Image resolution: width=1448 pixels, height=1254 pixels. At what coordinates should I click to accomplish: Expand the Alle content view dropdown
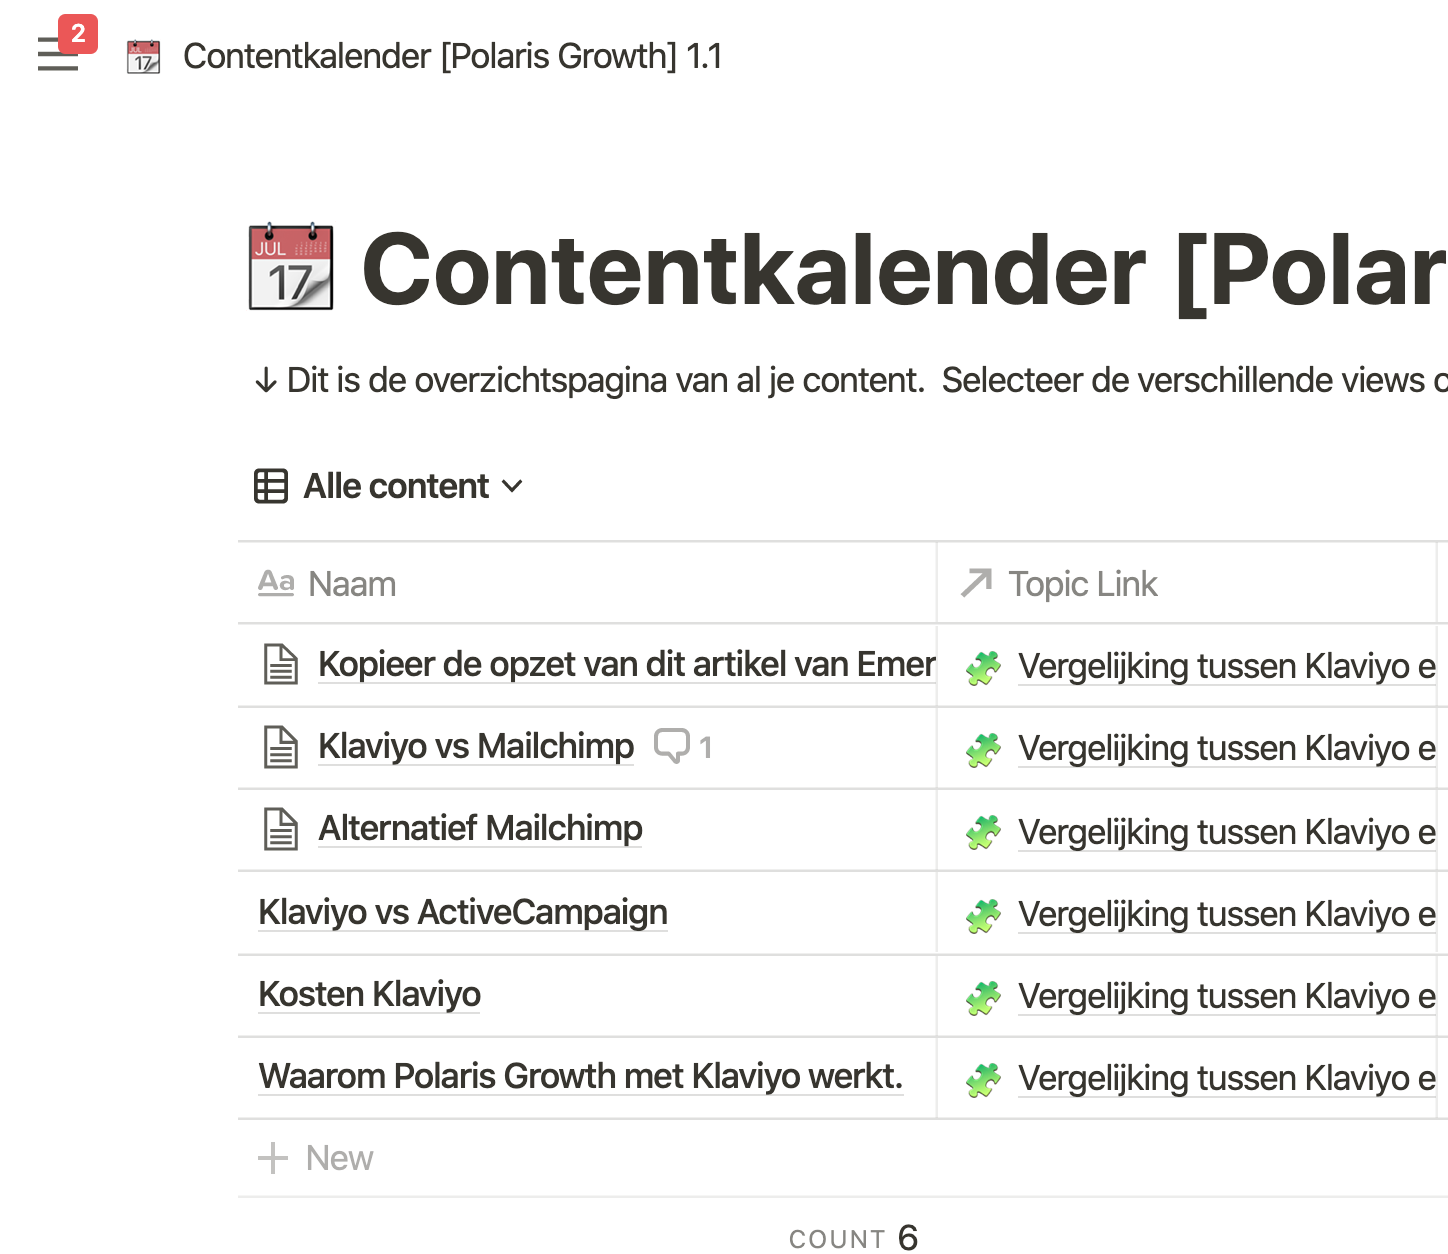(512, 486)
